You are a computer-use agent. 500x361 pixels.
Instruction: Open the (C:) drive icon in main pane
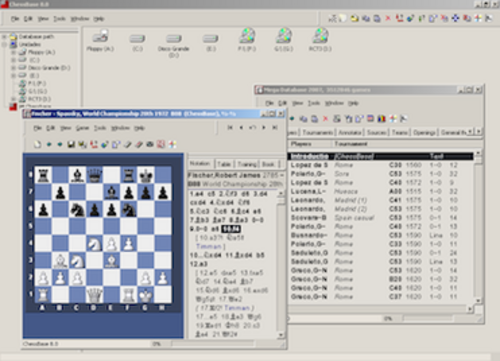click(x=137, y=42)
